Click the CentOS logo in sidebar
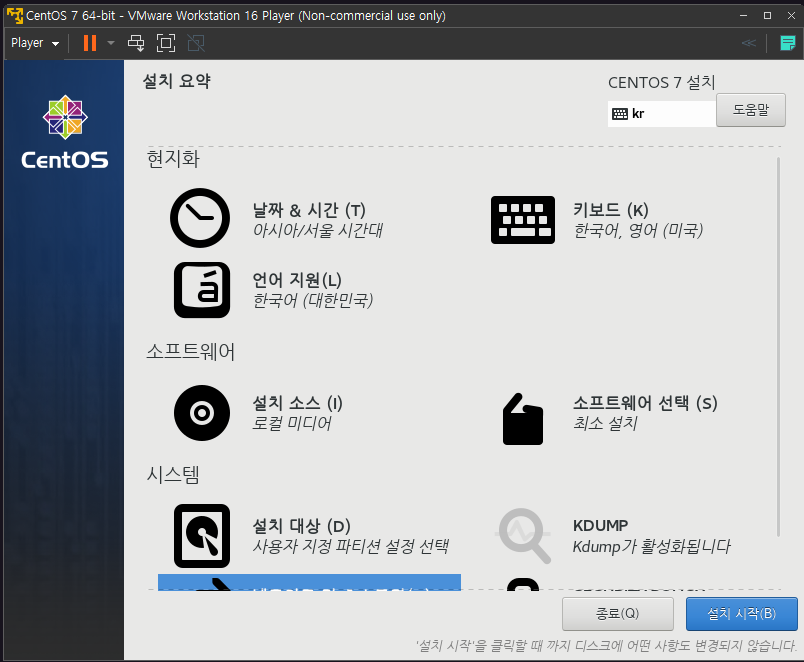804x662 pixels. coord(65,132)
